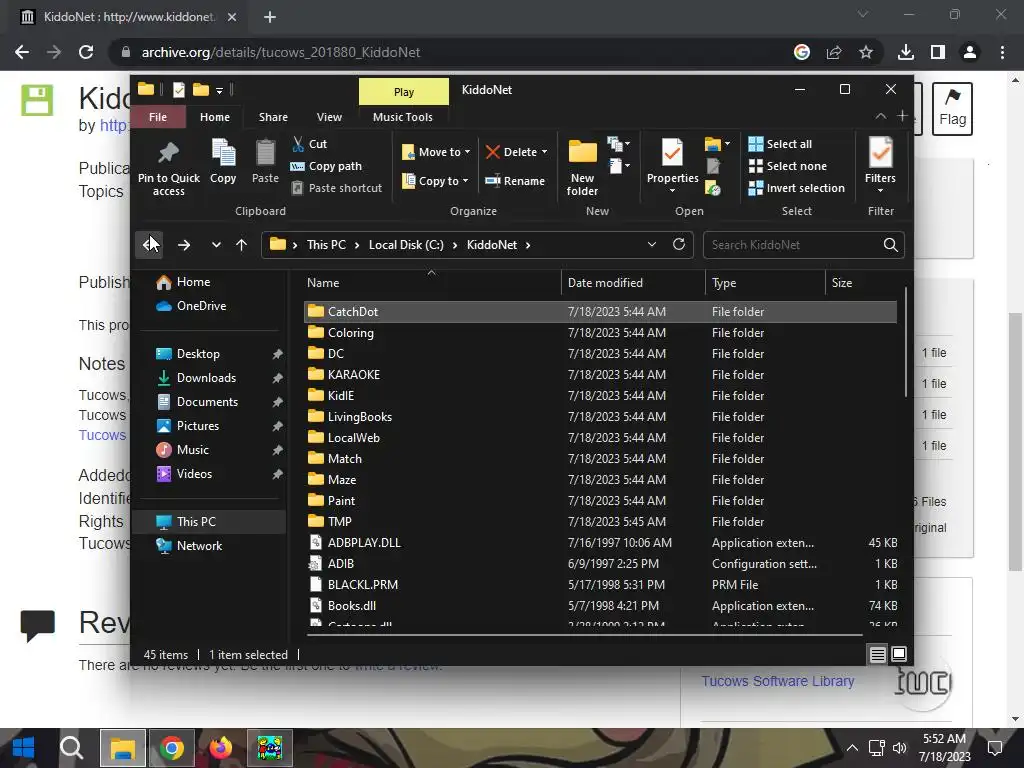Open Properties from the ribbon
1024x768 pixels.
[x=672, y=166]
